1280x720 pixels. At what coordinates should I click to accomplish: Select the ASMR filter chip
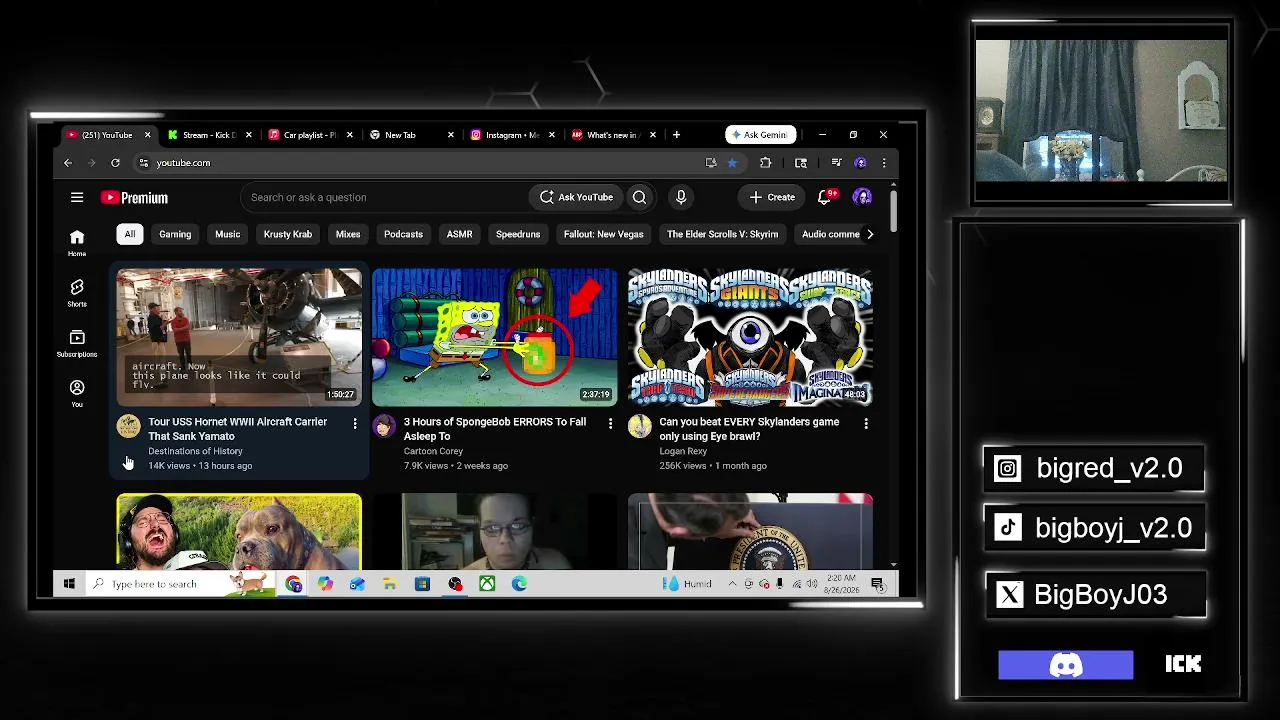(459, 234)
